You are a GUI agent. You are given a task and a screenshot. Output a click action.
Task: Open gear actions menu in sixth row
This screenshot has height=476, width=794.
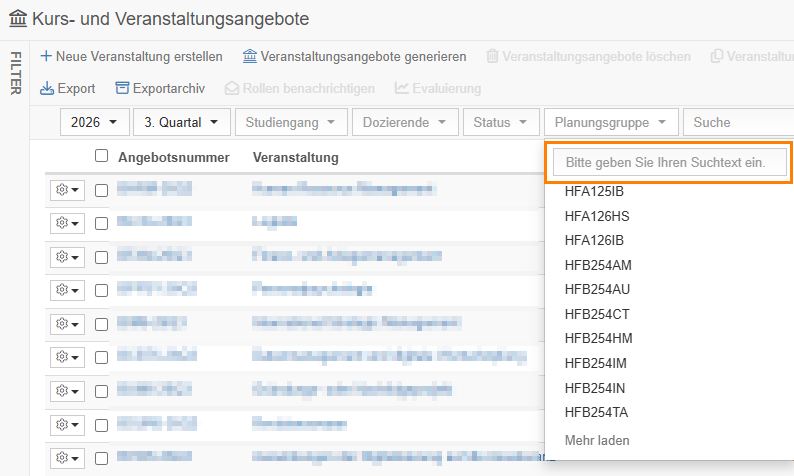[67, 357]
